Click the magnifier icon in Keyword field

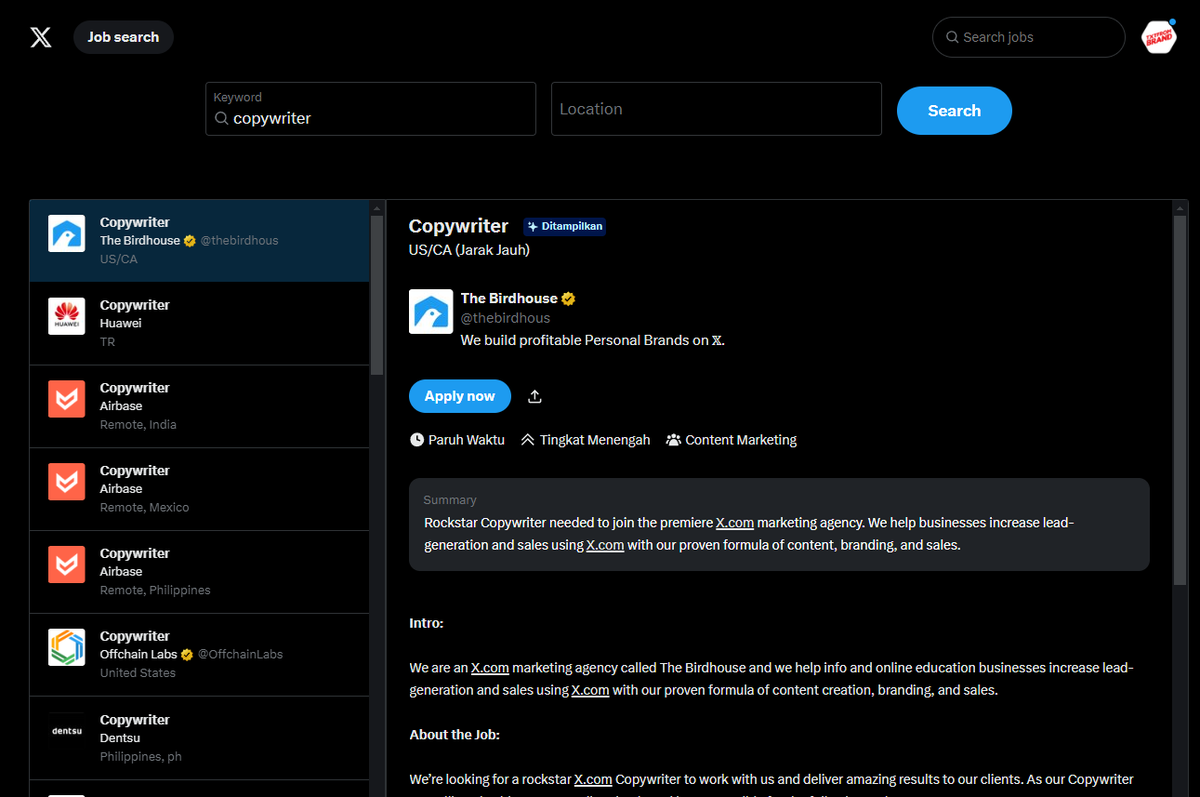point(222,118)
